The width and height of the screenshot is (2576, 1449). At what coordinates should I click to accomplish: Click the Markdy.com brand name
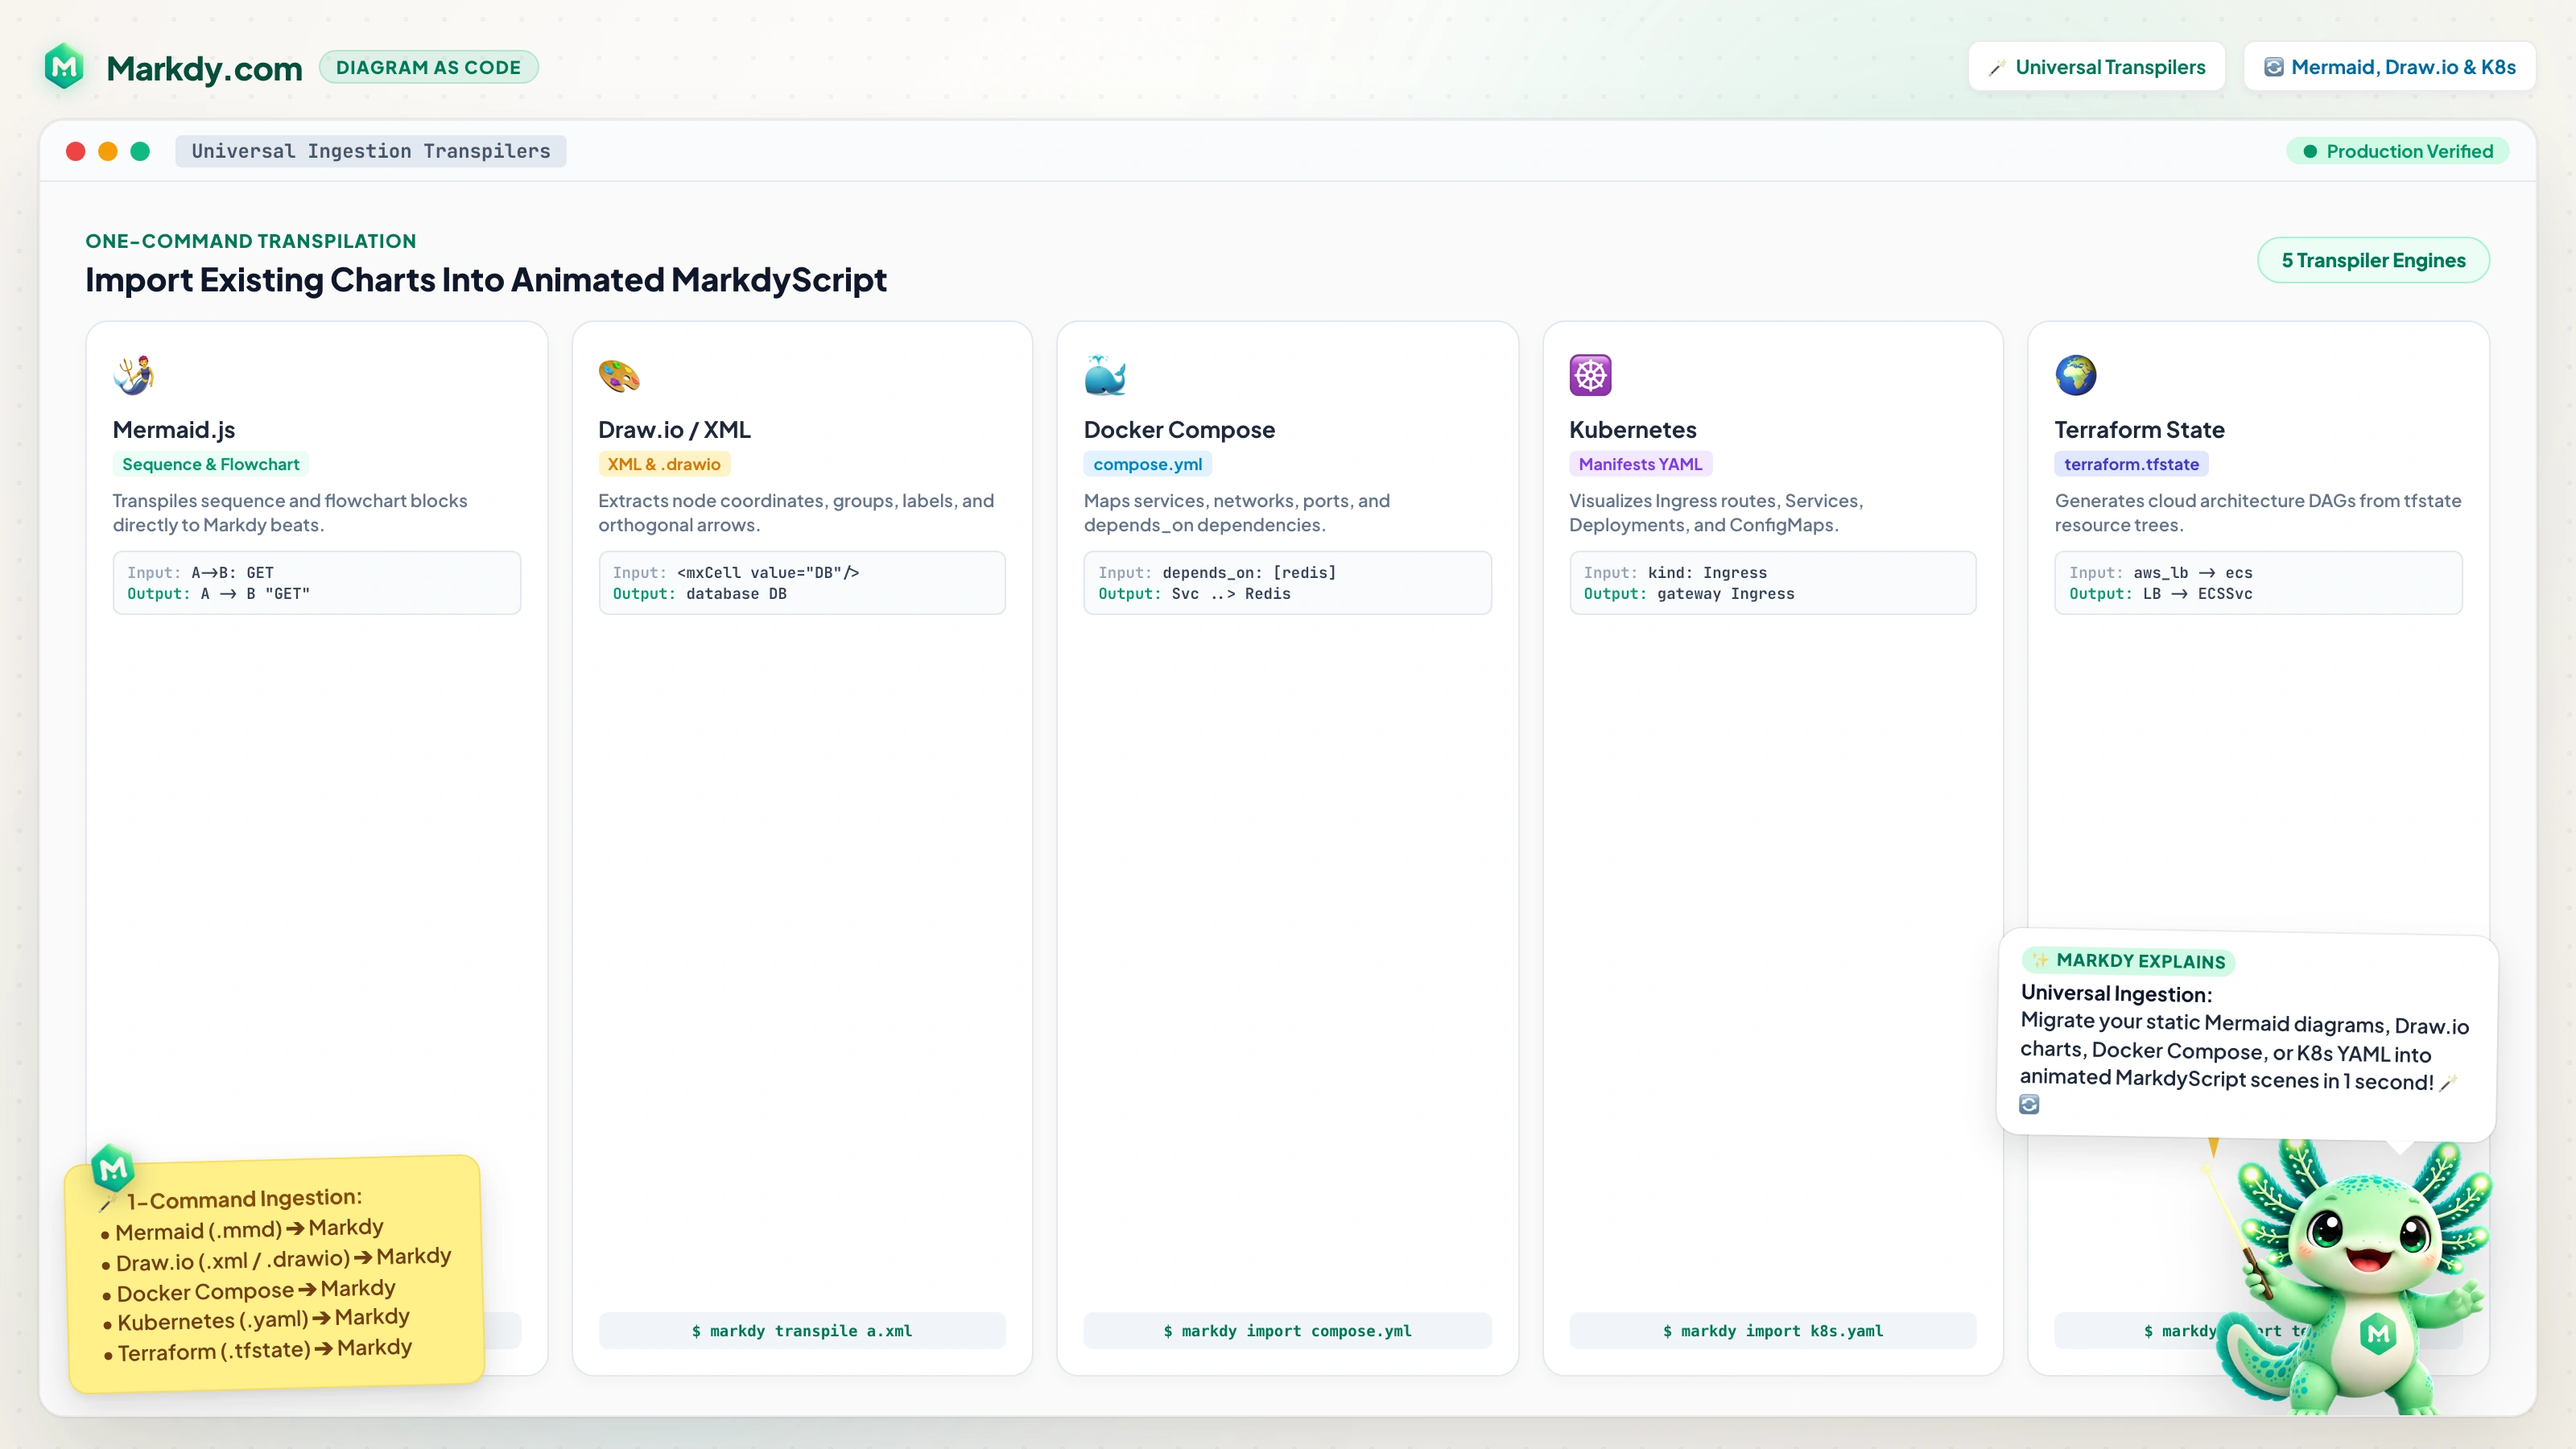point(204,68)
